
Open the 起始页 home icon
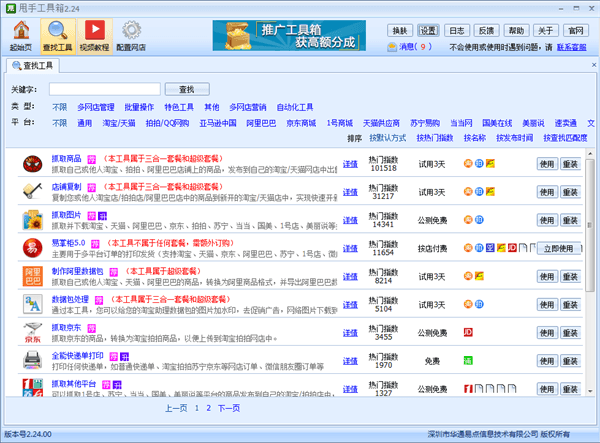point(21,35)
